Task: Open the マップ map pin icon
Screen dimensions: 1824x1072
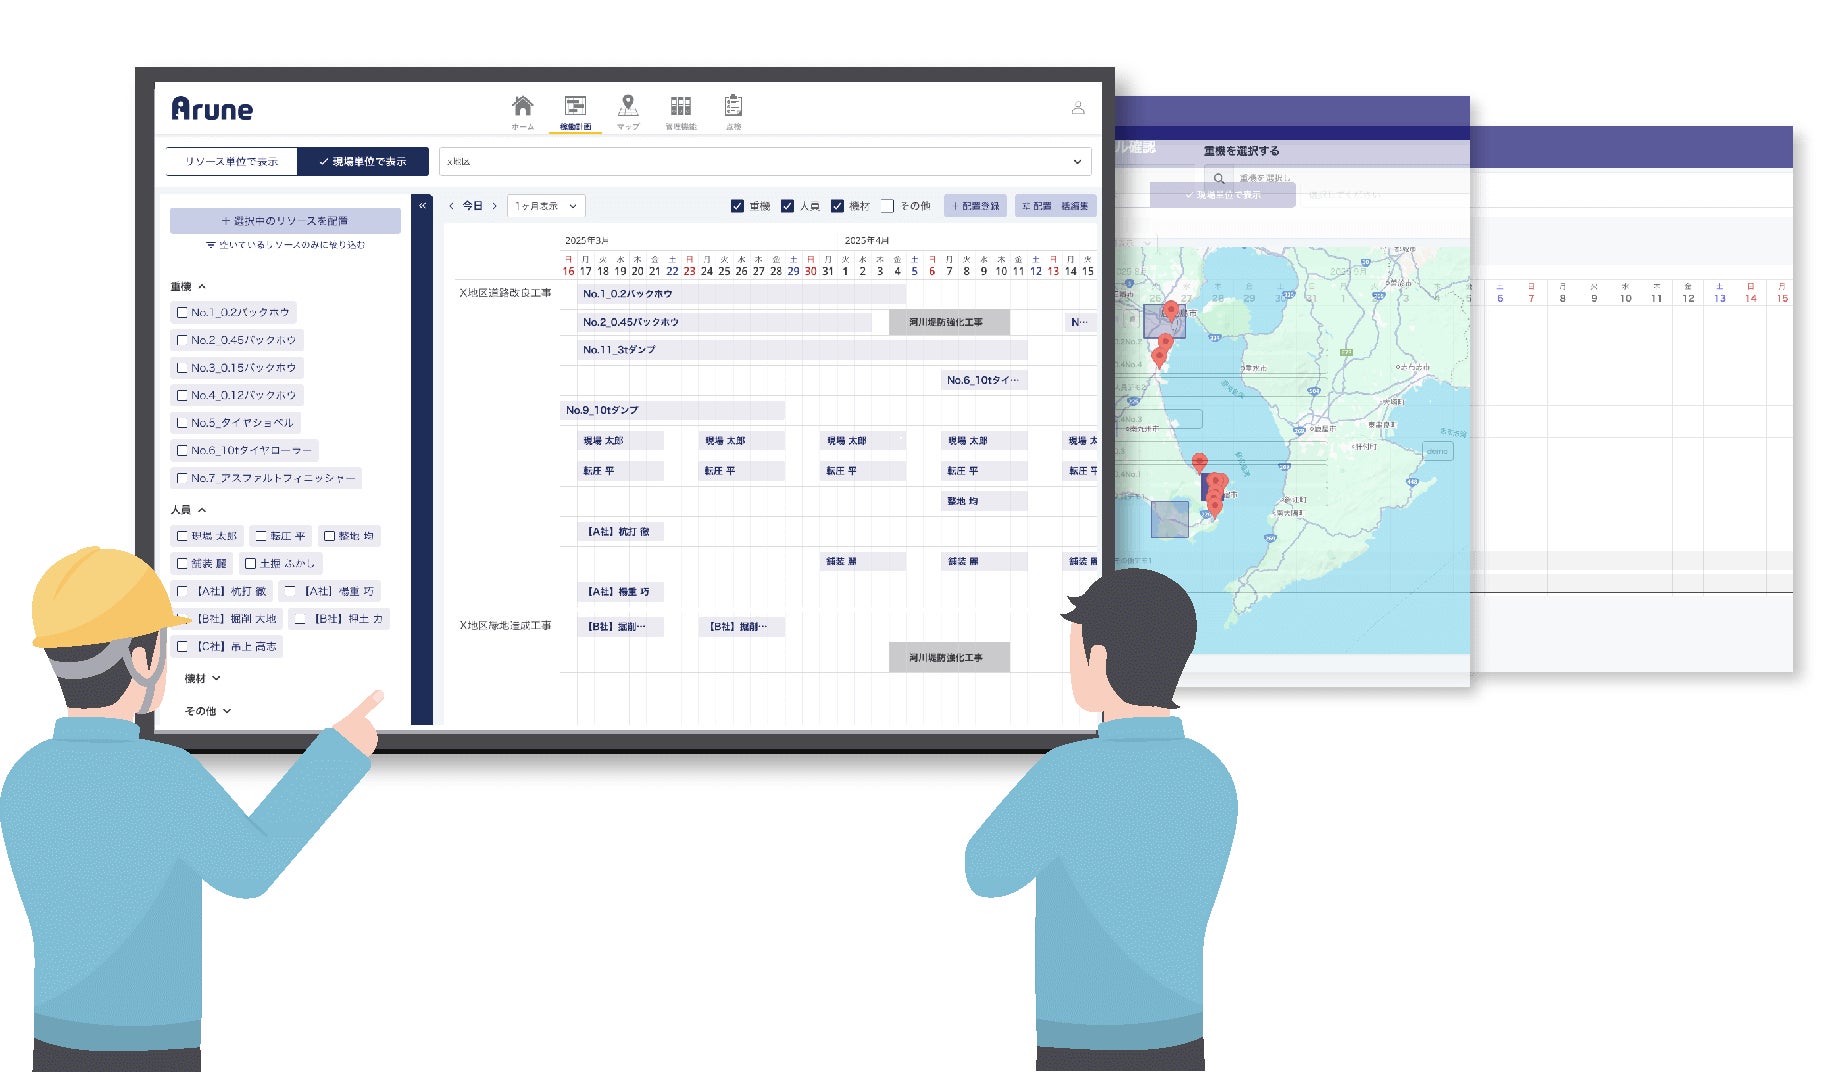Action: (628, 105)
